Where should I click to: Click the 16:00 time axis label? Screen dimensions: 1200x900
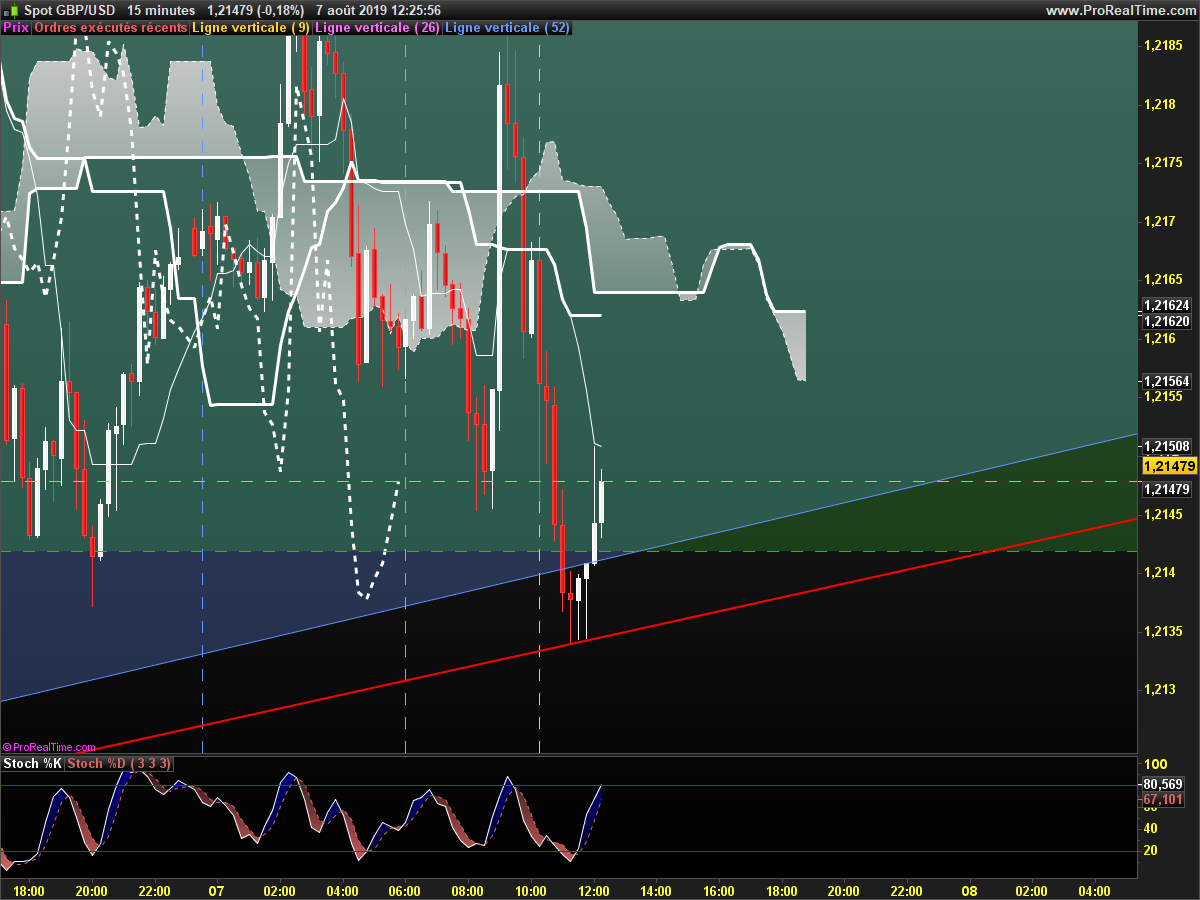click(718, 891)
